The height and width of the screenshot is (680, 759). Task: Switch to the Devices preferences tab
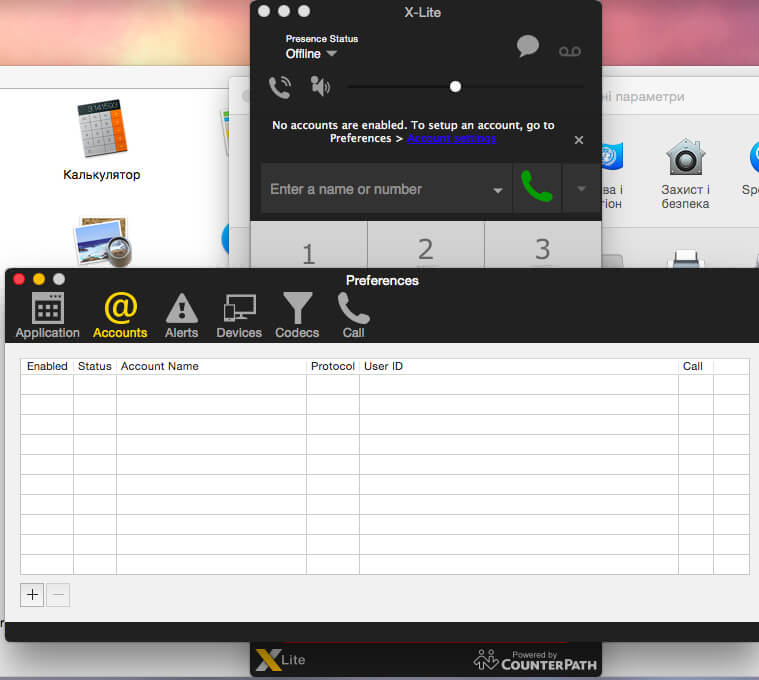[239, 316]
